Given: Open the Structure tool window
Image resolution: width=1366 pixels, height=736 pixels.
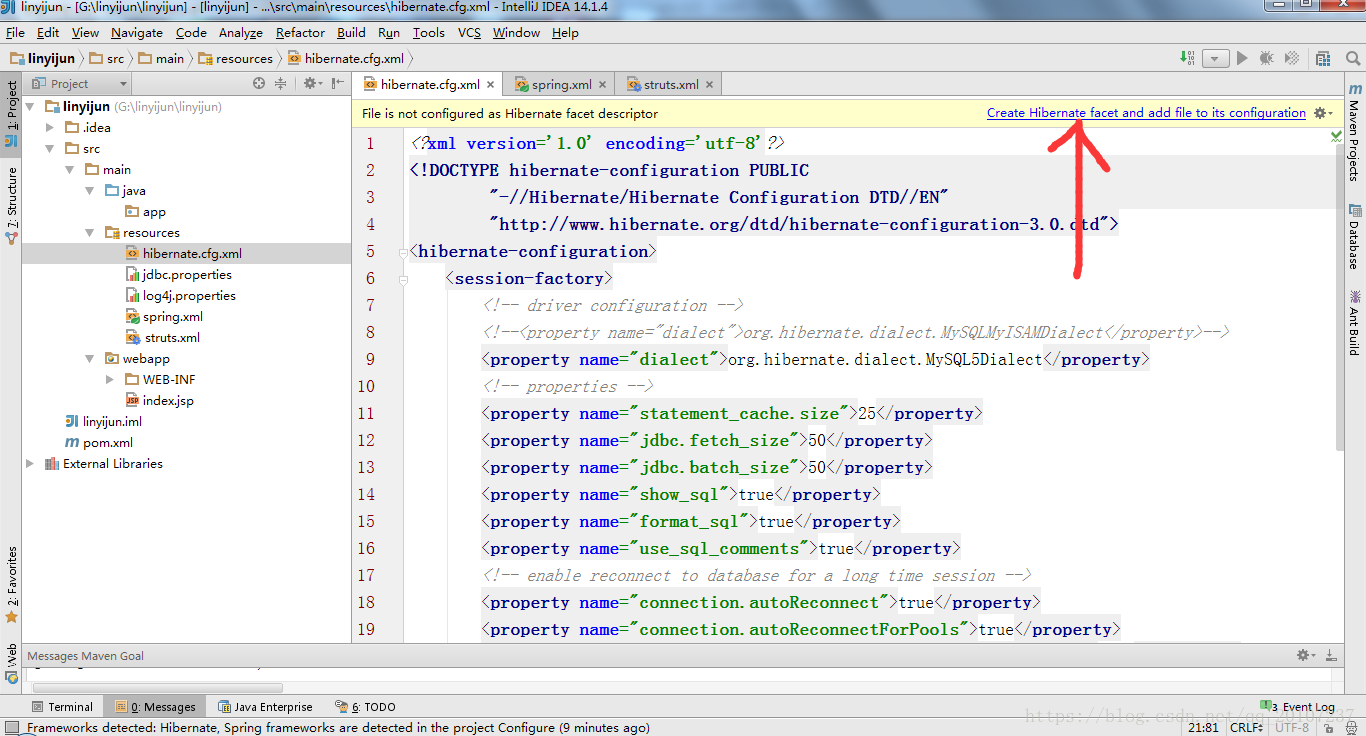Looking at the screenshot, I should tap(11, 205).
